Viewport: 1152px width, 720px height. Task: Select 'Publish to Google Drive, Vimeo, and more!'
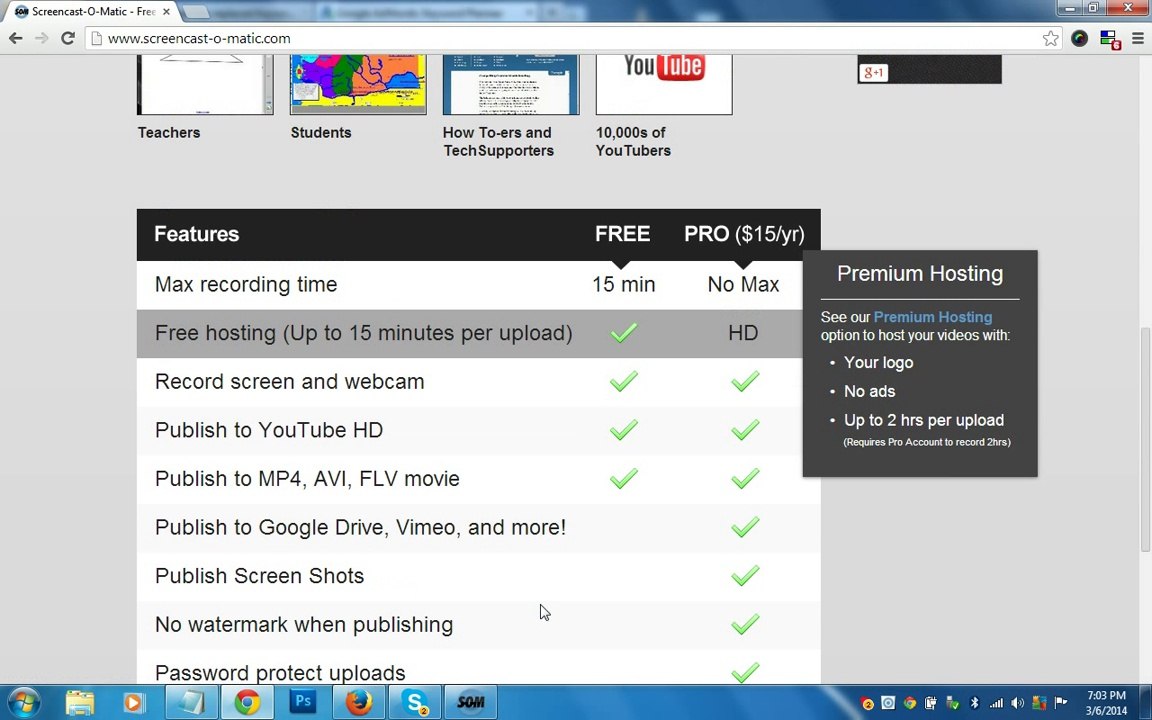361,527
